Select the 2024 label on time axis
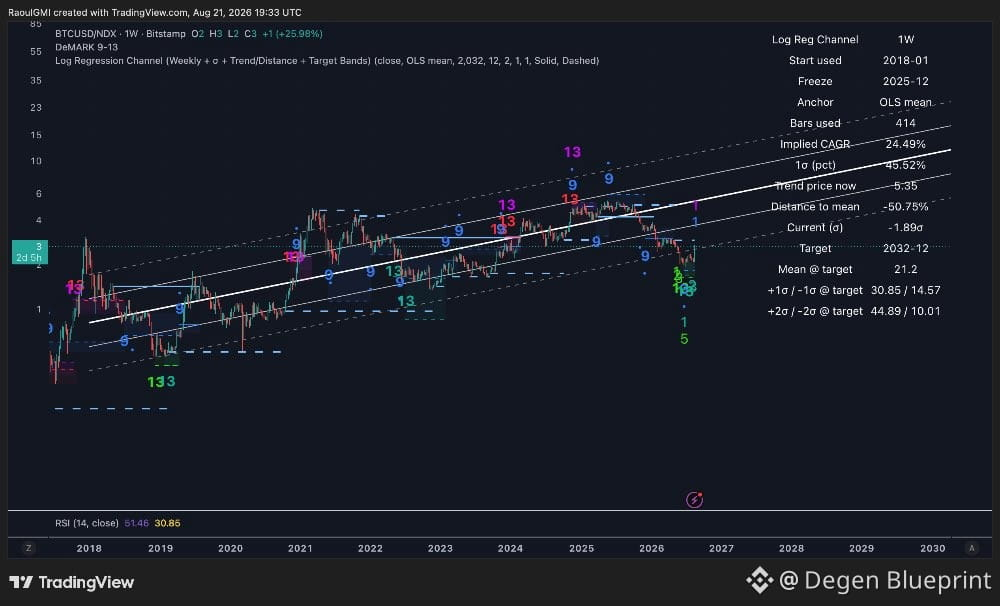This screenshot has width=1000, height=606. (x=510, y=548)
